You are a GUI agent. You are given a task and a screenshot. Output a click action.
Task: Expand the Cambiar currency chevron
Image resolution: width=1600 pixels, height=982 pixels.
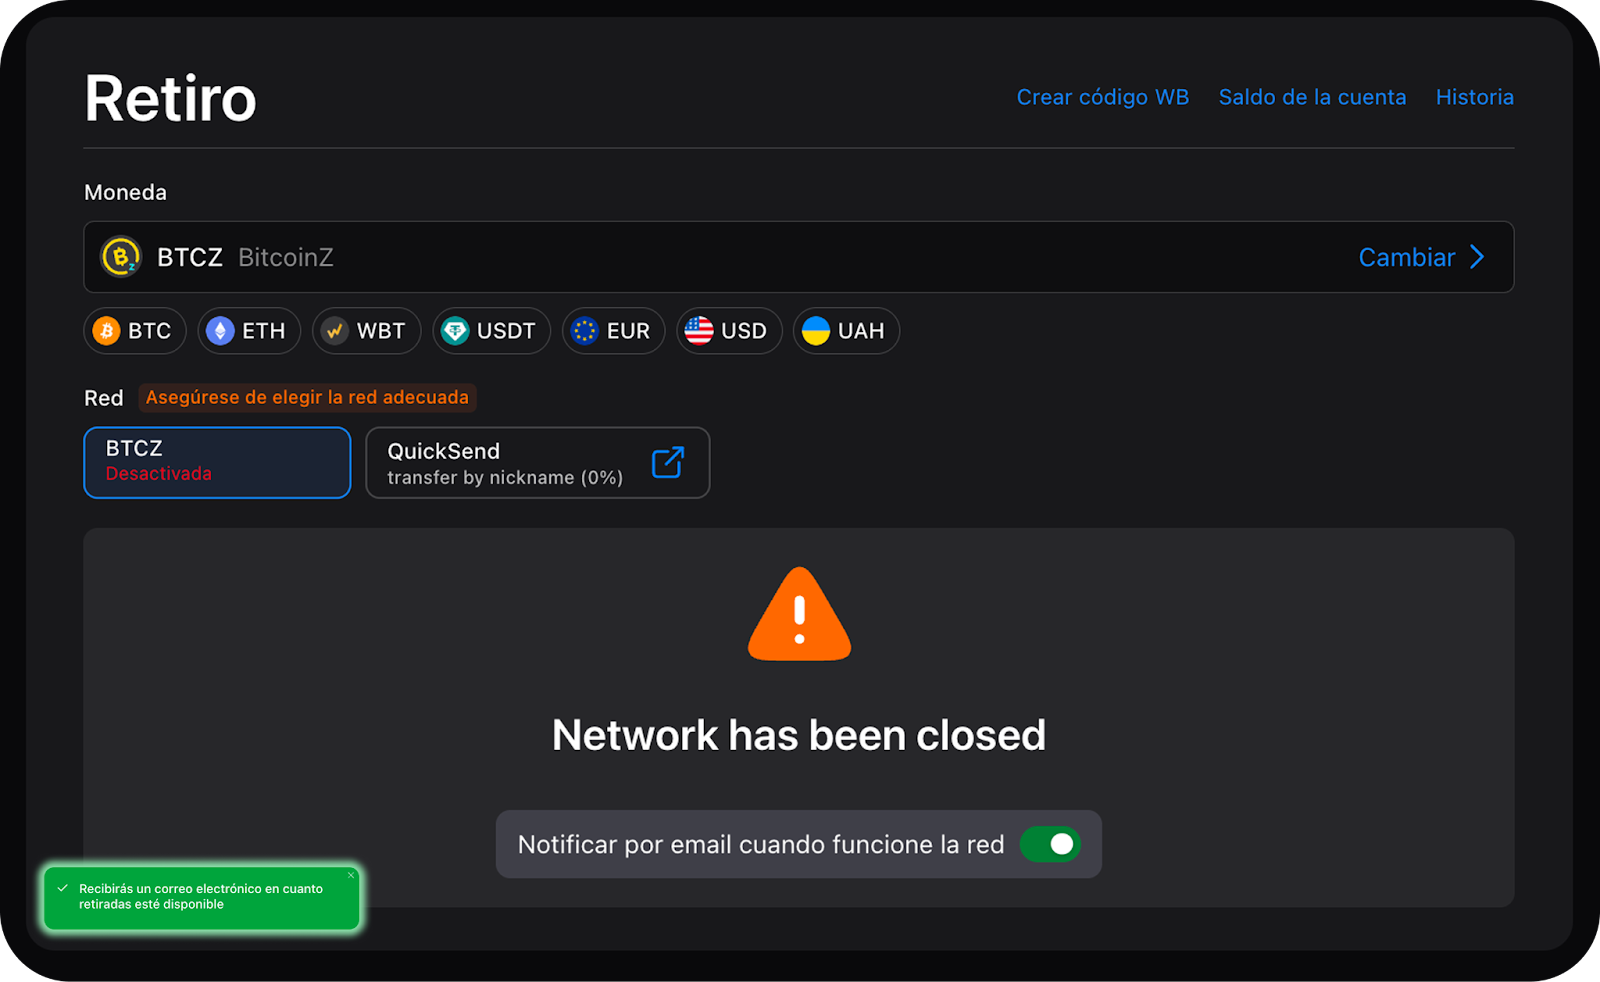click(1478, 257)
